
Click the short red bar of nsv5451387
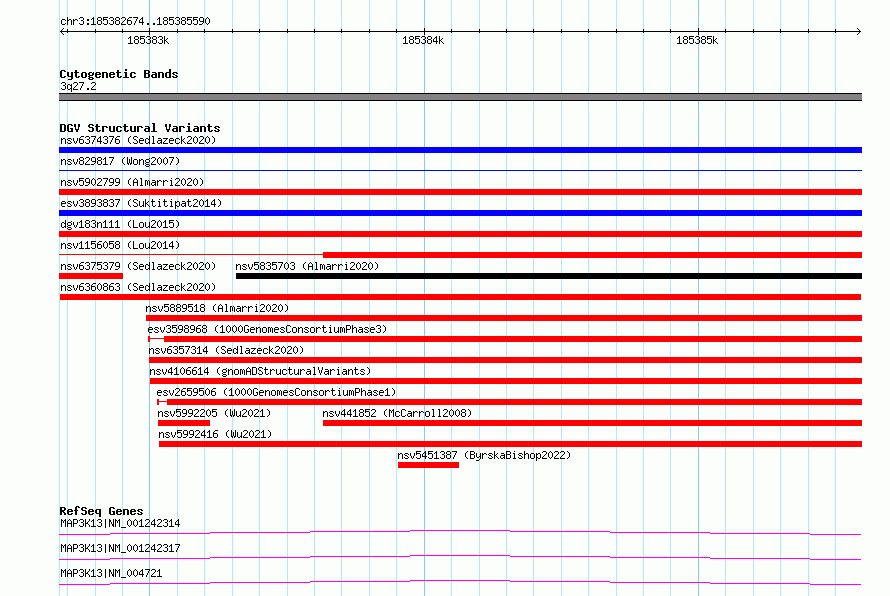(x=429, y=465)
